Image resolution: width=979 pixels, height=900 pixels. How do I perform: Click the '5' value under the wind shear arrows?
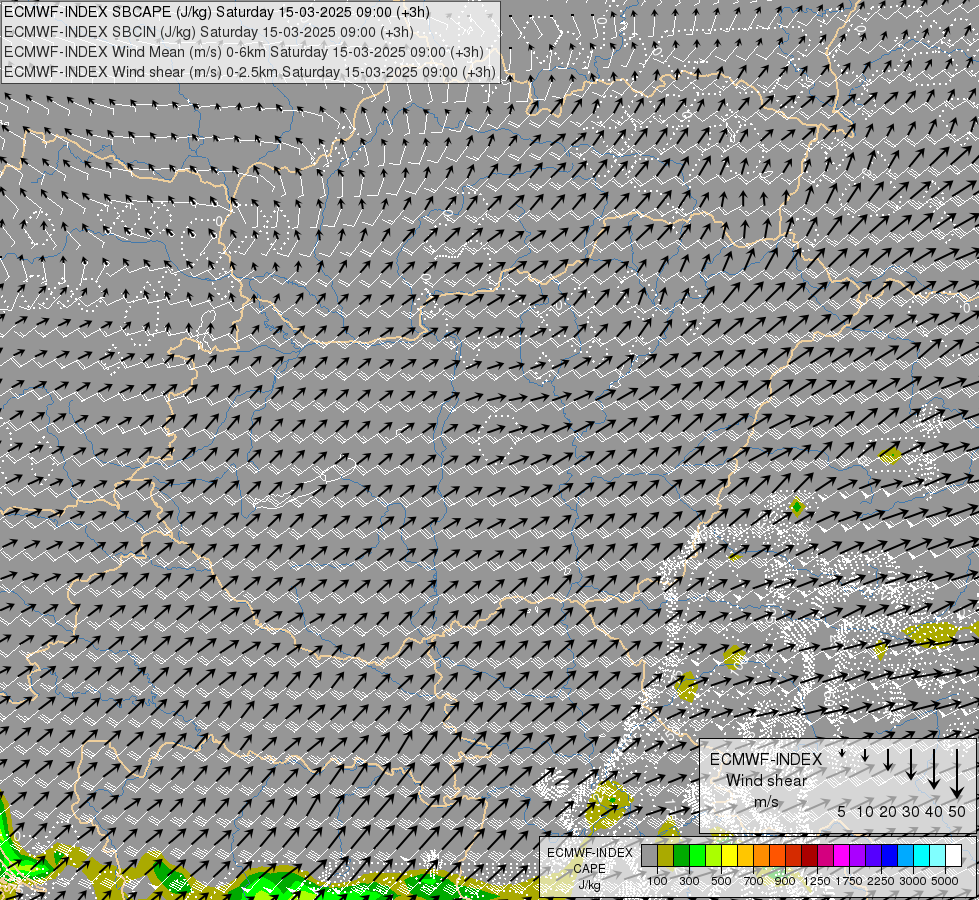tap(842, 811)
